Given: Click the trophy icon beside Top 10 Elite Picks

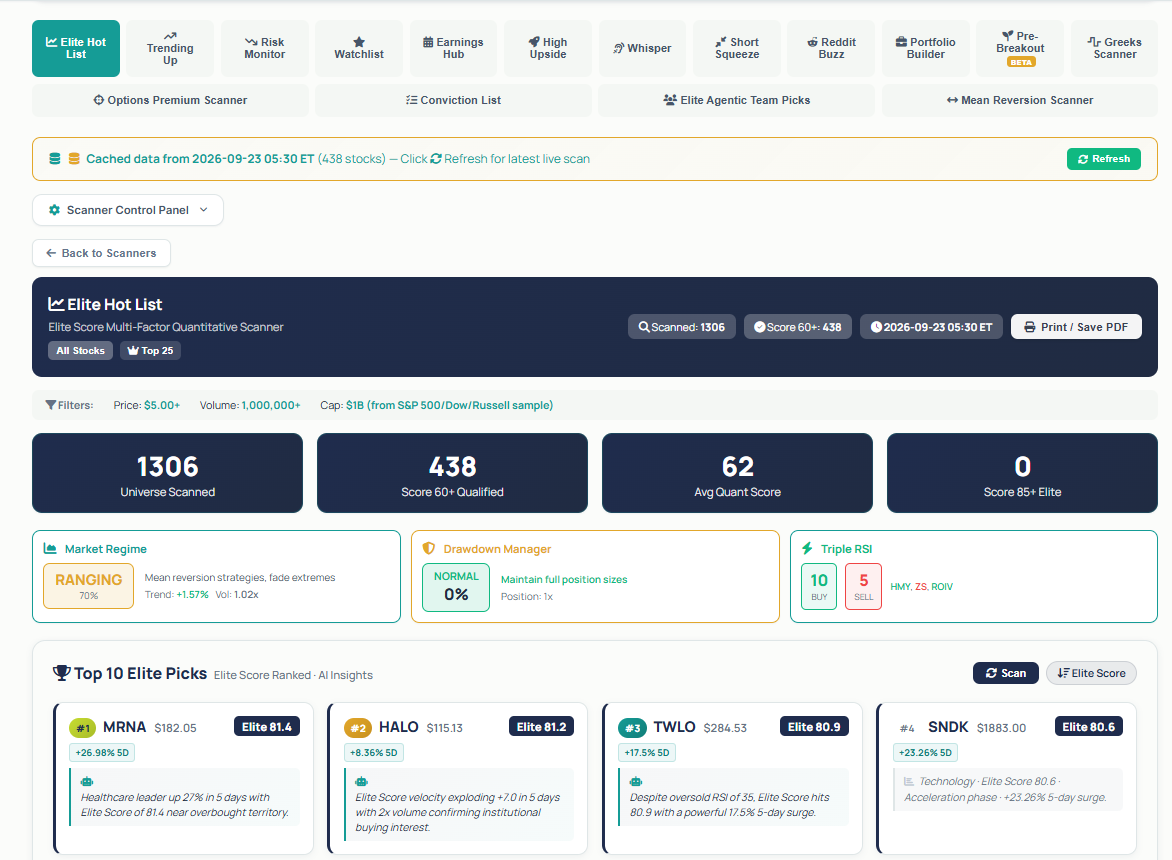Looking at the screenshot, I should tap(61, 673).
